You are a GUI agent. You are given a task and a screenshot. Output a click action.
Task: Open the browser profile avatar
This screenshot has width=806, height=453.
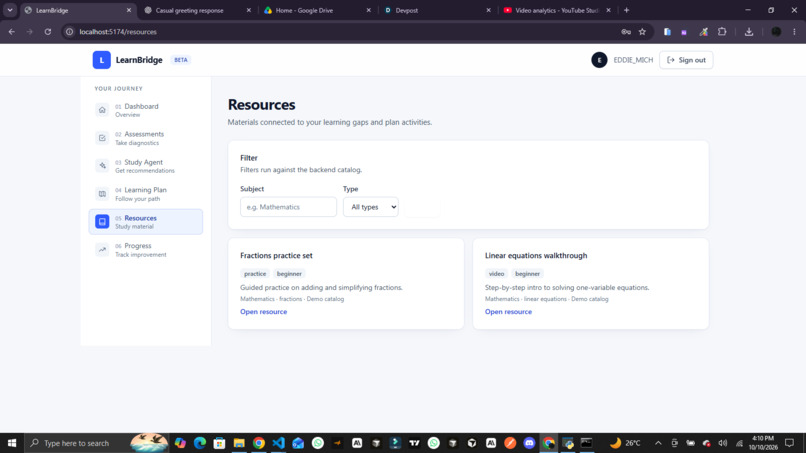point(776,31)
